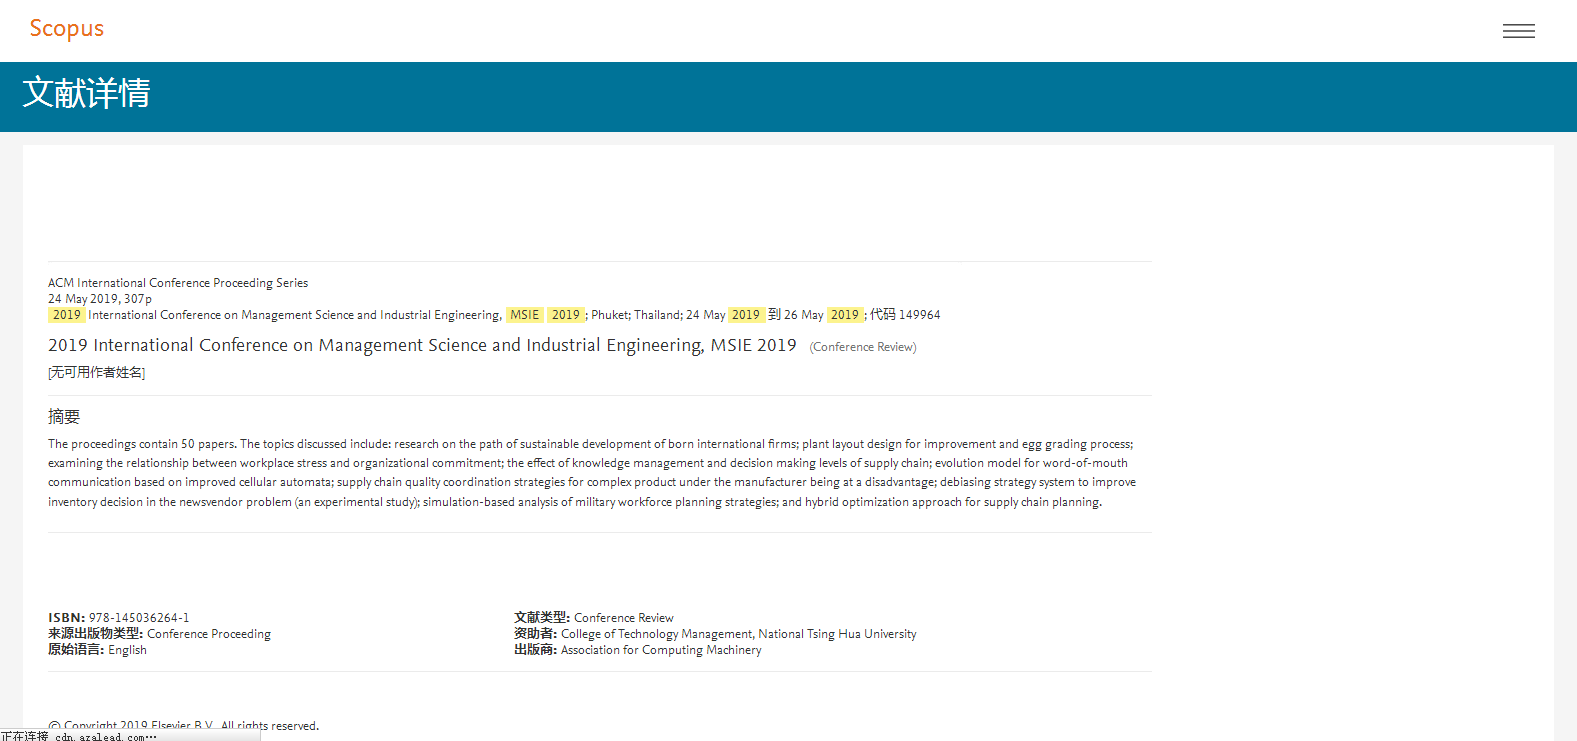Screen dimensions: 1577x741
Task: Click the '(Conference Review)' label
Action: point(863,347)
